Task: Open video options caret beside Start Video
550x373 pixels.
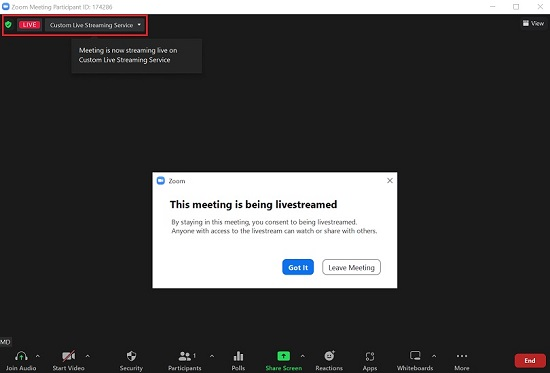Action: click(88, 356)
